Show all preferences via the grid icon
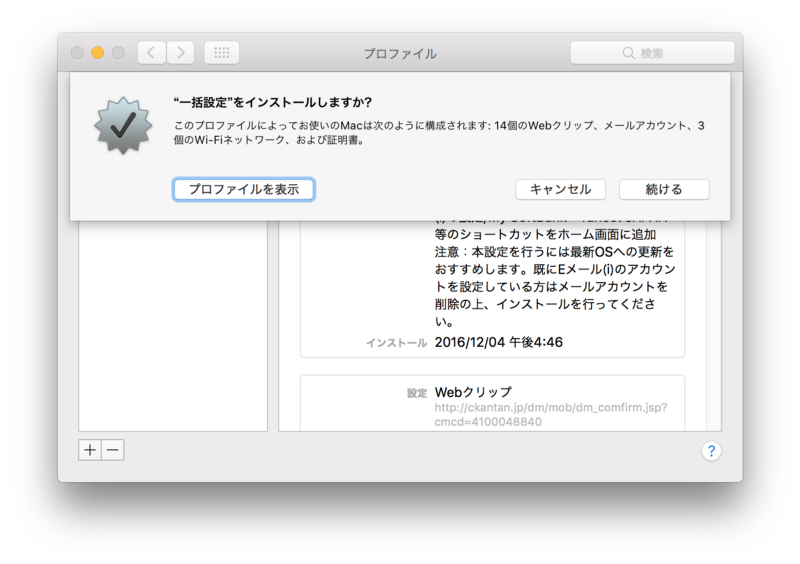The image size is (800, 564). [221, 53]
